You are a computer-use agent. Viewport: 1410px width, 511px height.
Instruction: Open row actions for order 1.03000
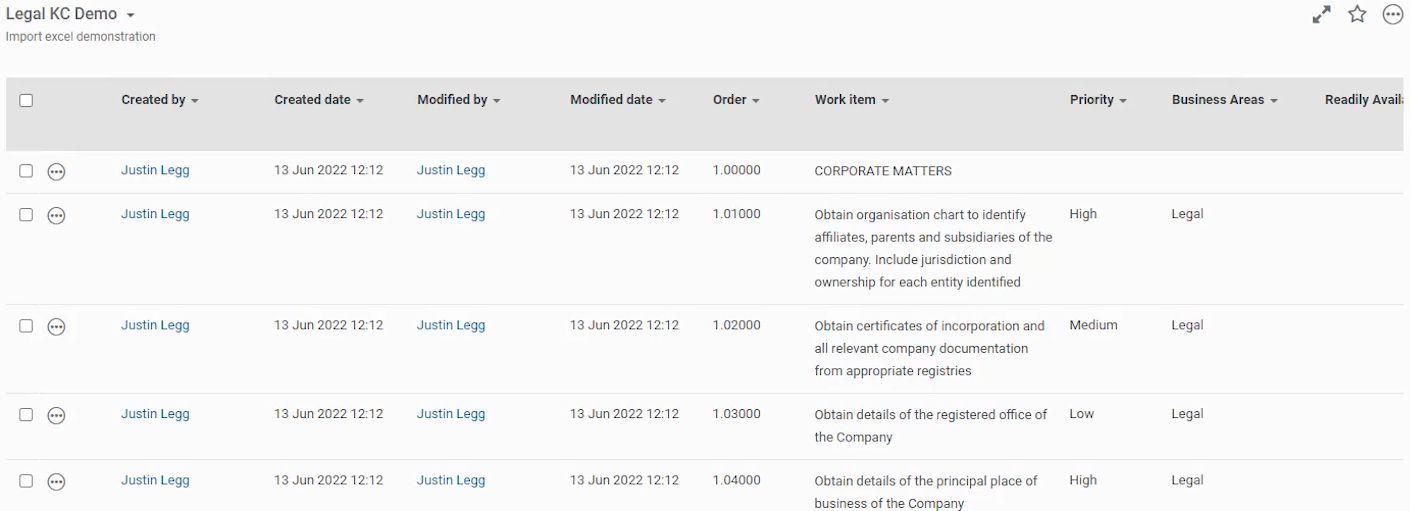(57, 415)
